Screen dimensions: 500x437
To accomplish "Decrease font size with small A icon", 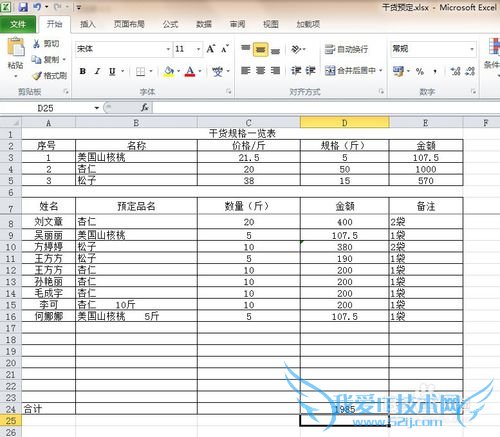I will [x=225, y=49].
